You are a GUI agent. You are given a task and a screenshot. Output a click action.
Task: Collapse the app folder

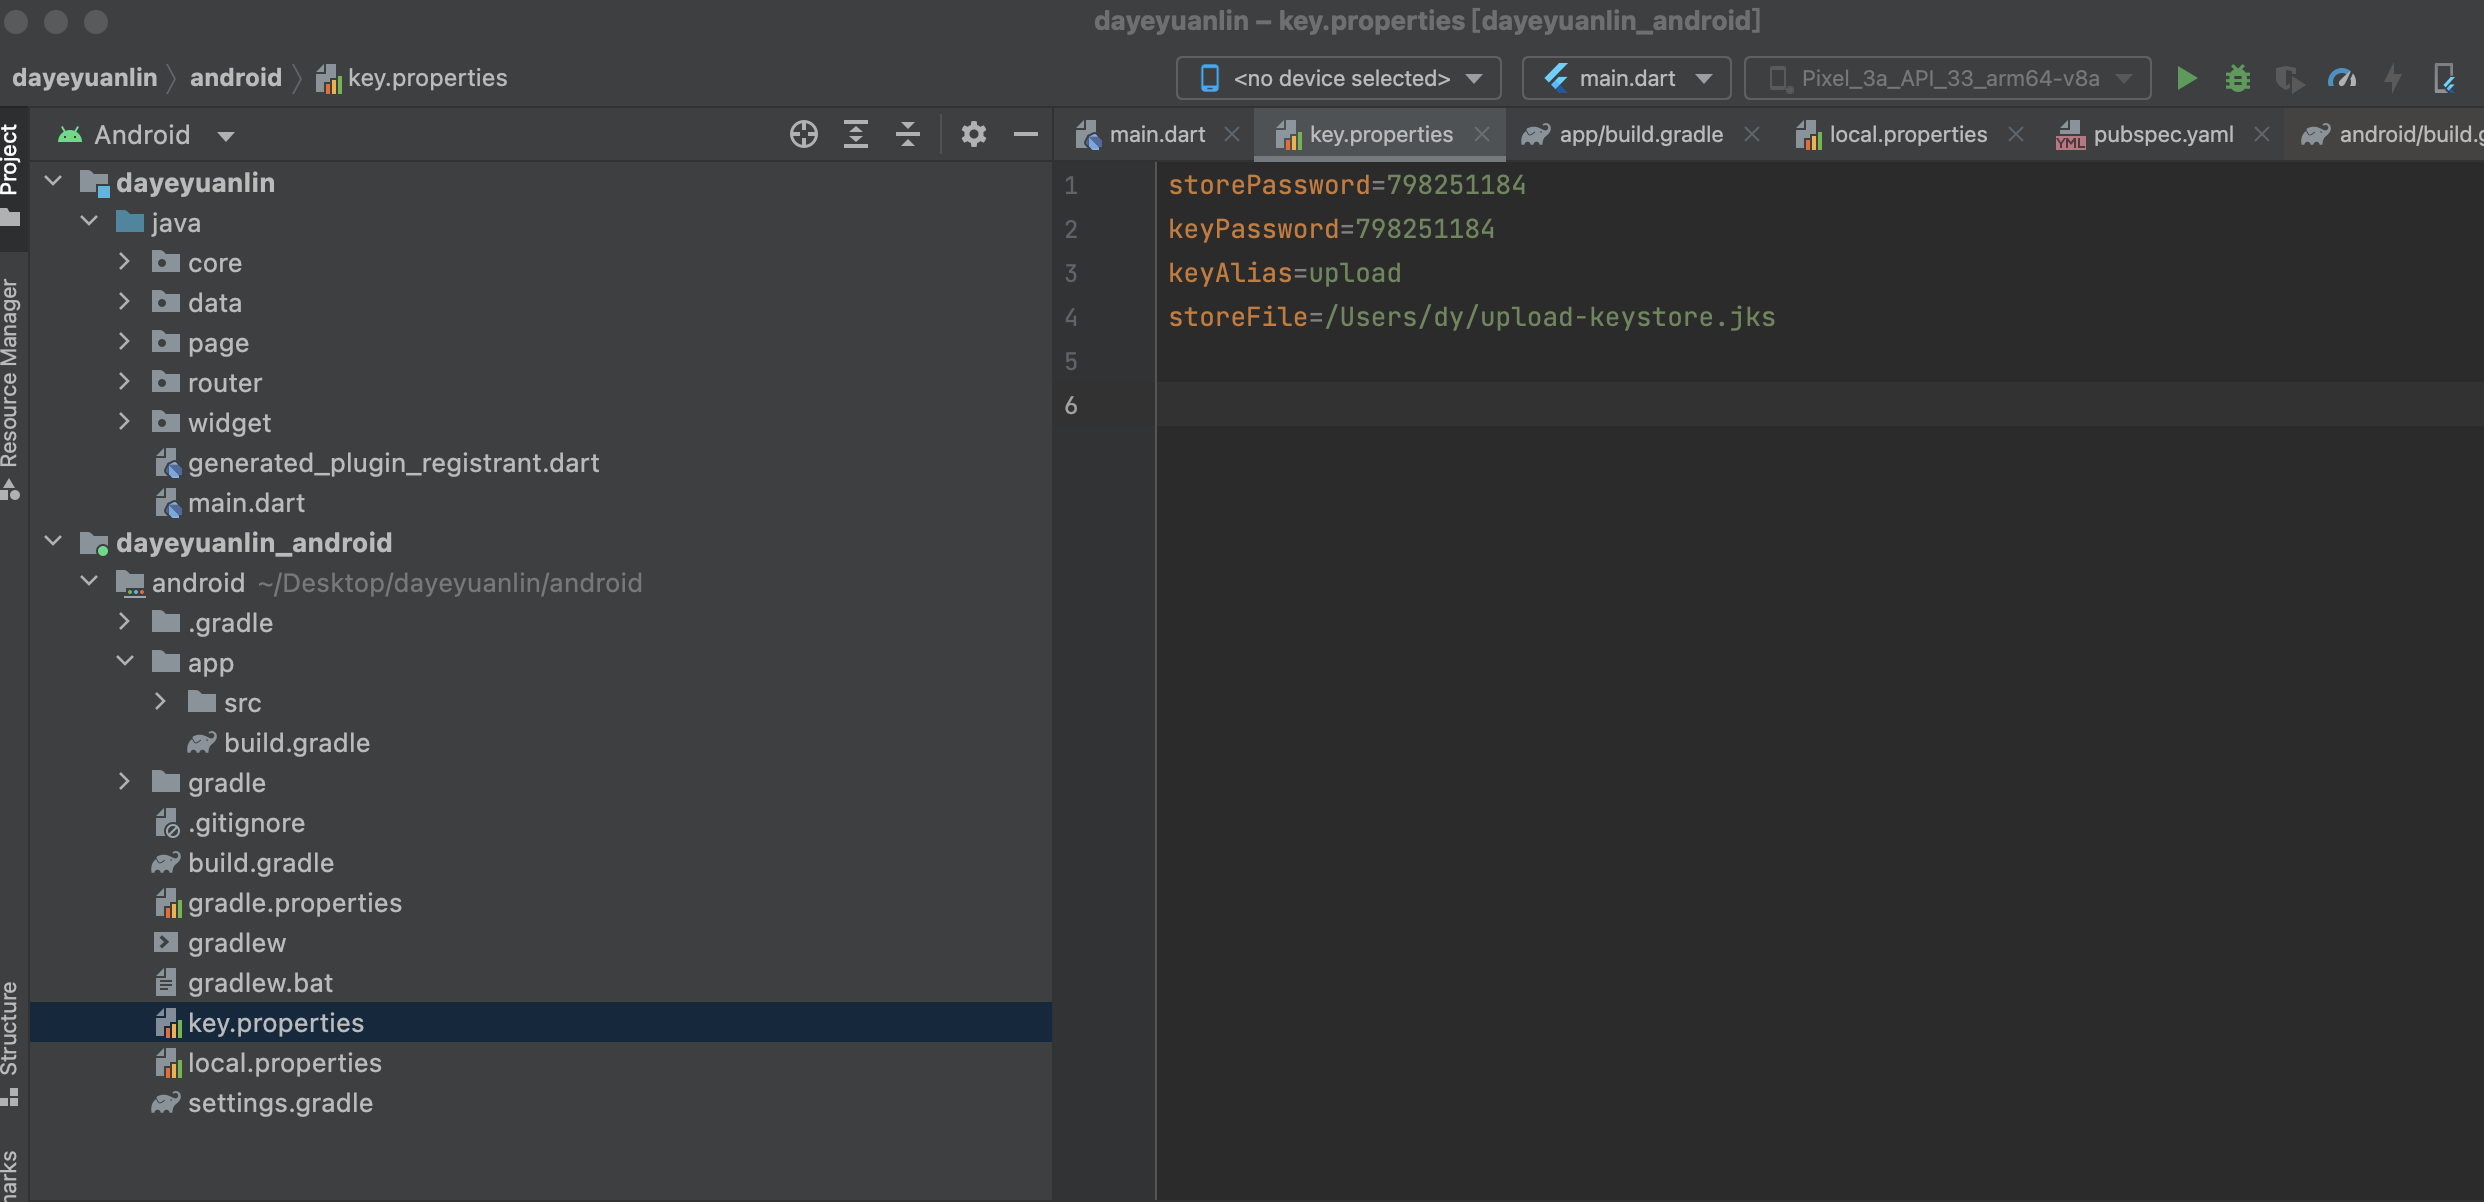point(125,662)
